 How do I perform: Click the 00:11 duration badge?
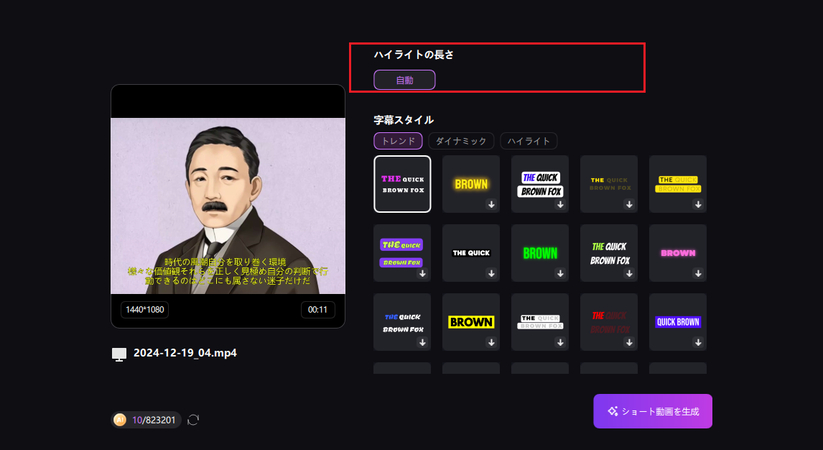pos(318,310)
